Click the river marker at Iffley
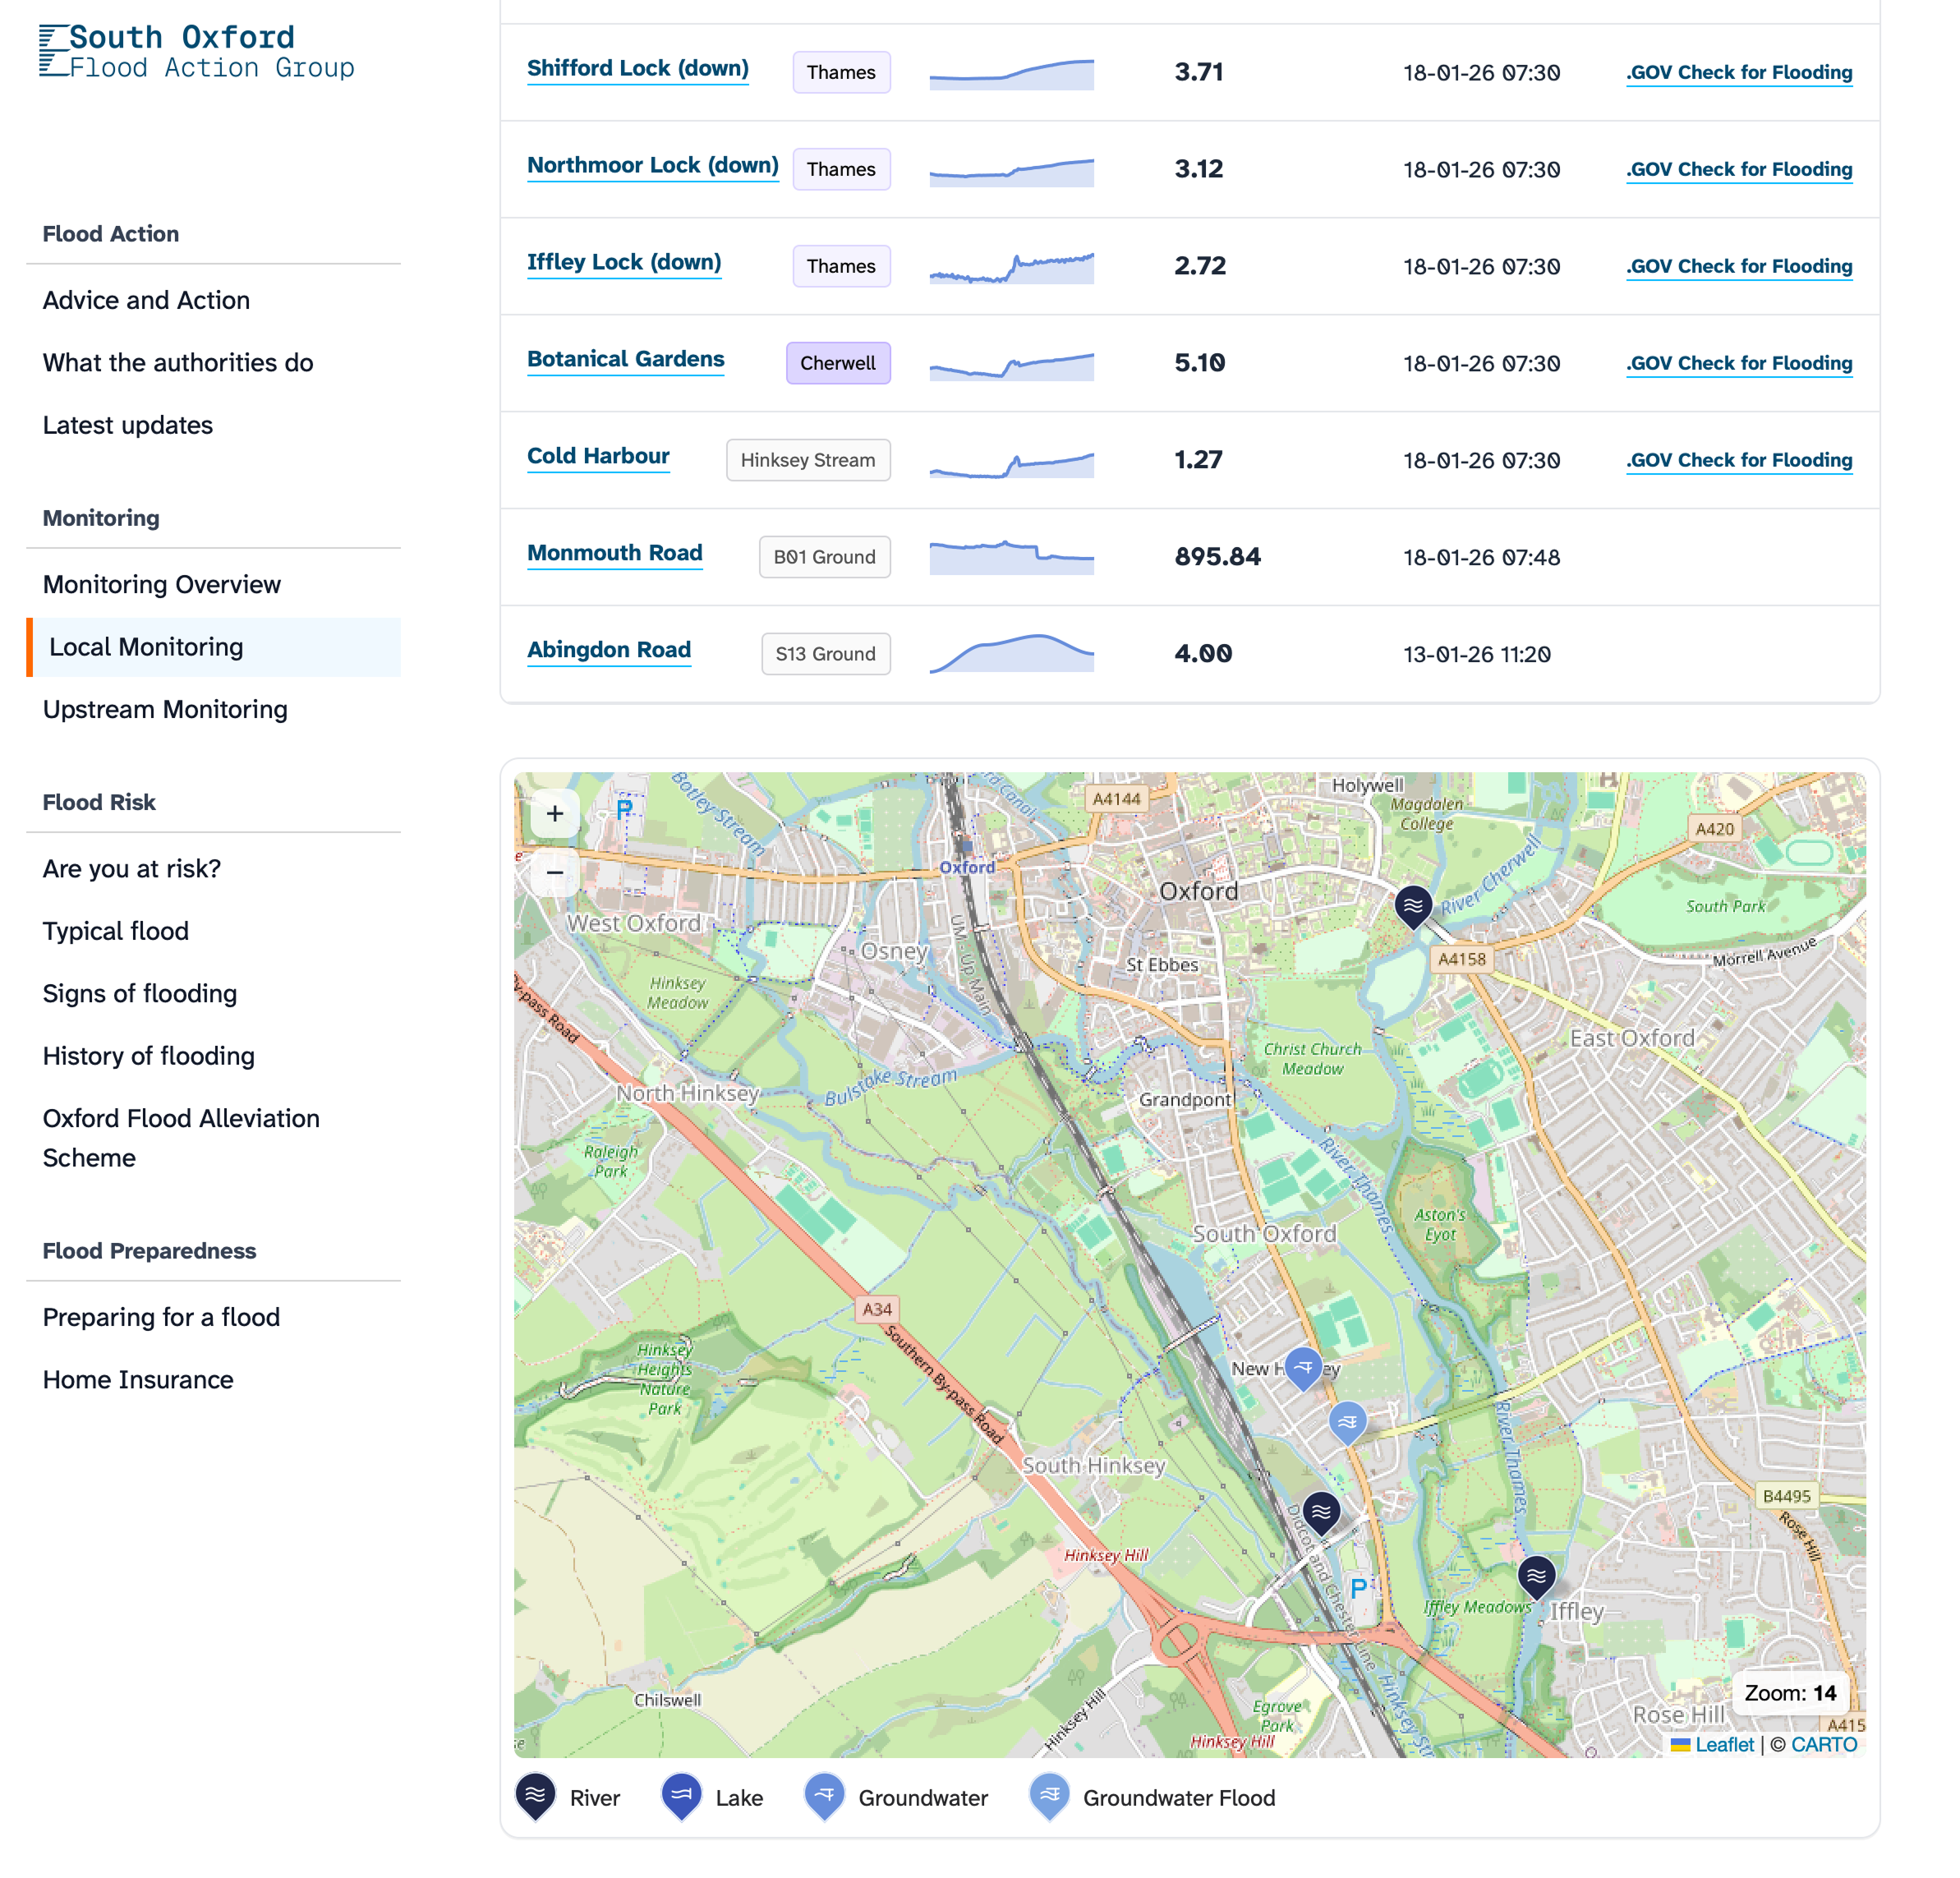 pos(1536,1575)
